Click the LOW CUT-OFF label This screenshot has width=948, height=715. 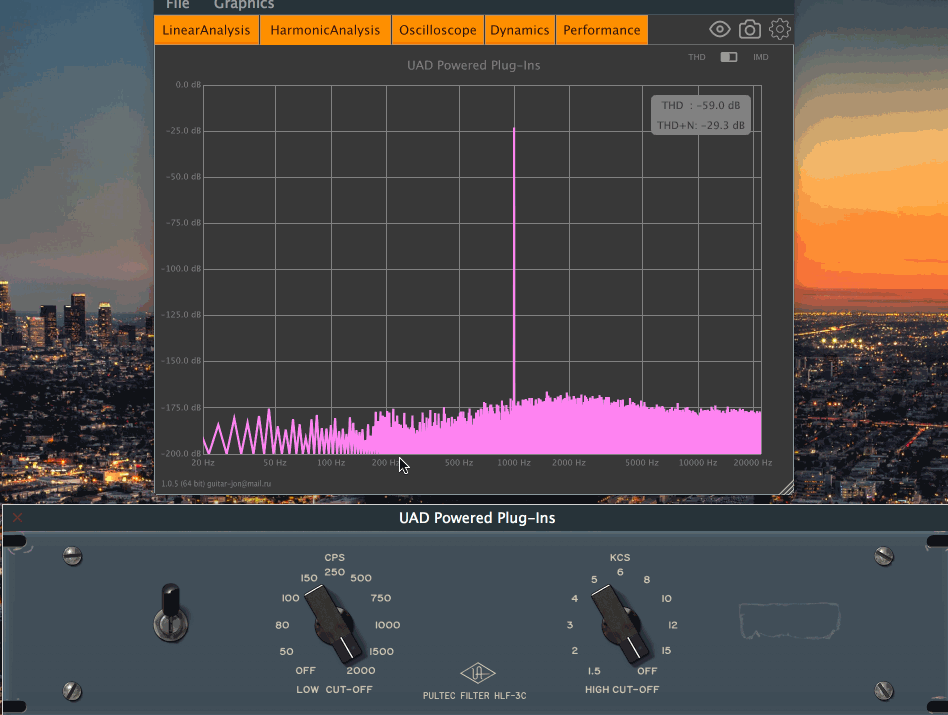pyautogui.click(x=334, y=690)
